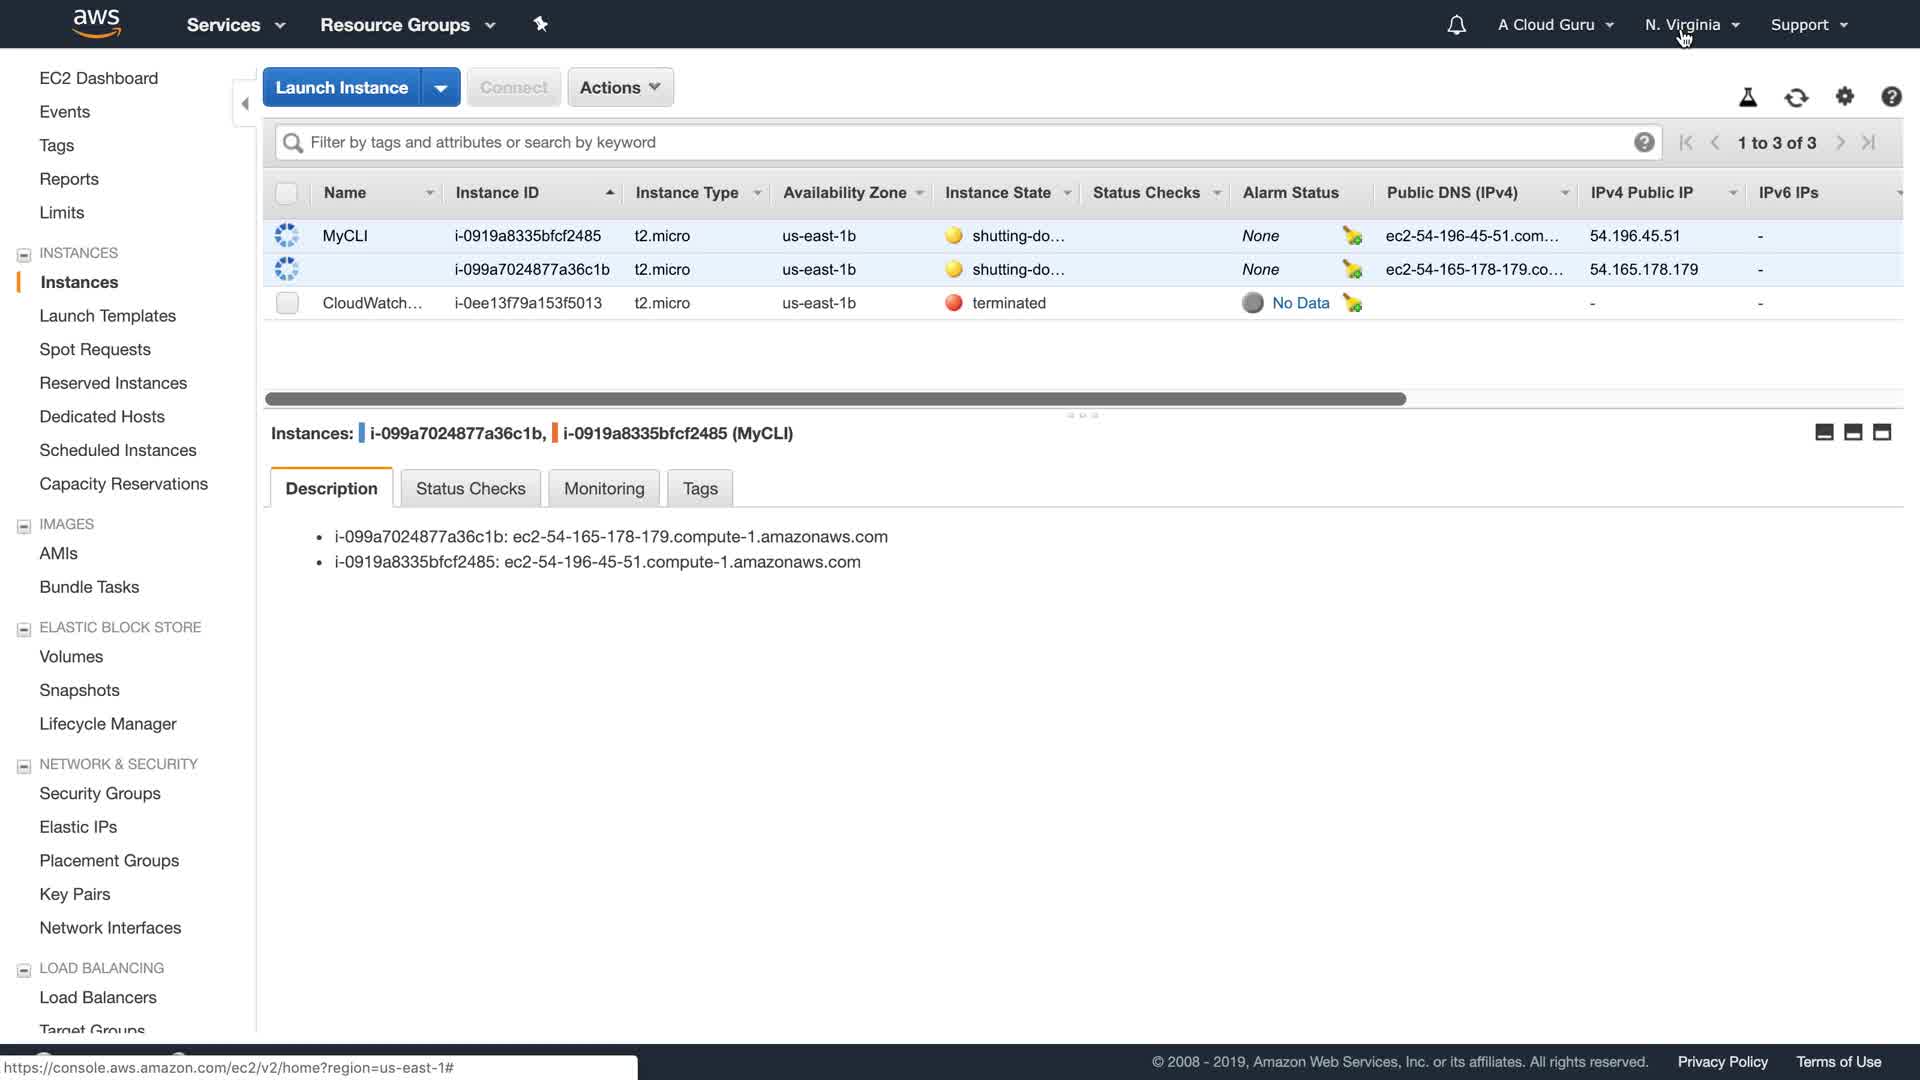Click the No Data alarm link

[1300, 303]
